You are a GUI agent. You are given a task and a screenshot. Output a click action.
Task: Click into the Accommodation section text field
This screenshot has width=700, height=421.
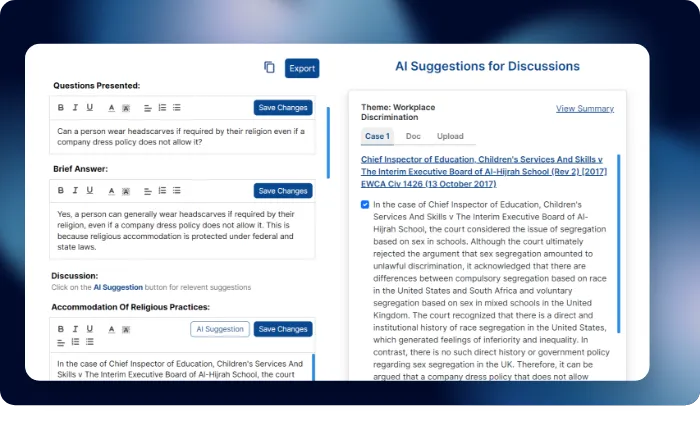(181, 368)
